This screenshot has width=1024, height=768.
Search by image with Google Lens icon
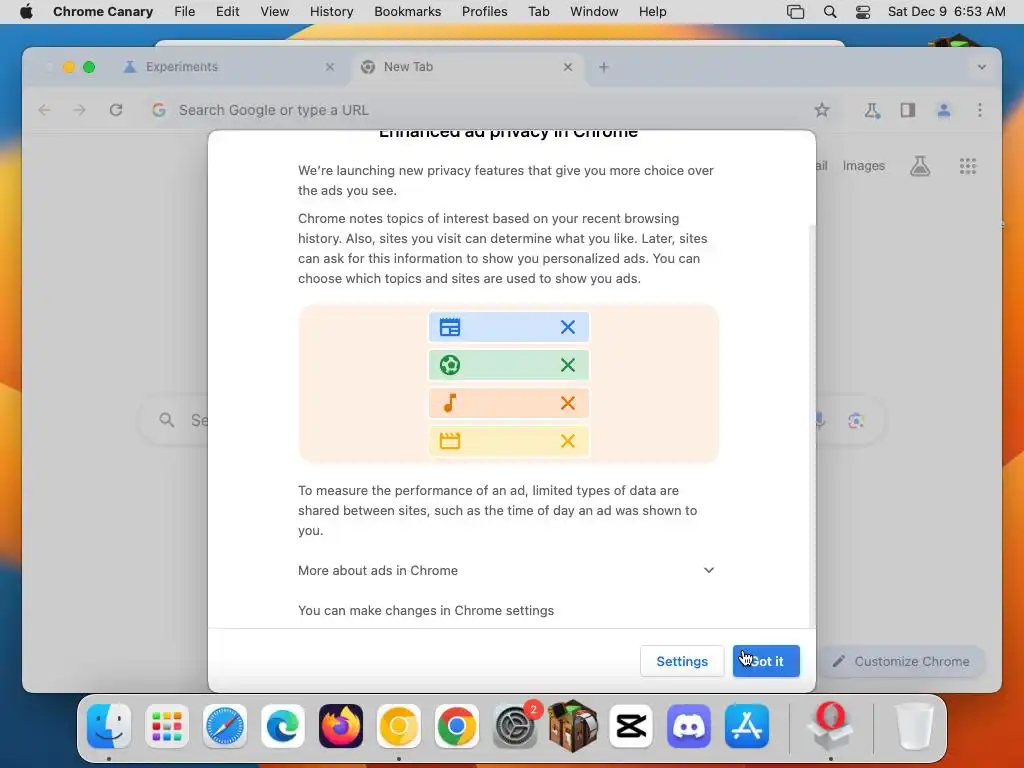(856, 421)
